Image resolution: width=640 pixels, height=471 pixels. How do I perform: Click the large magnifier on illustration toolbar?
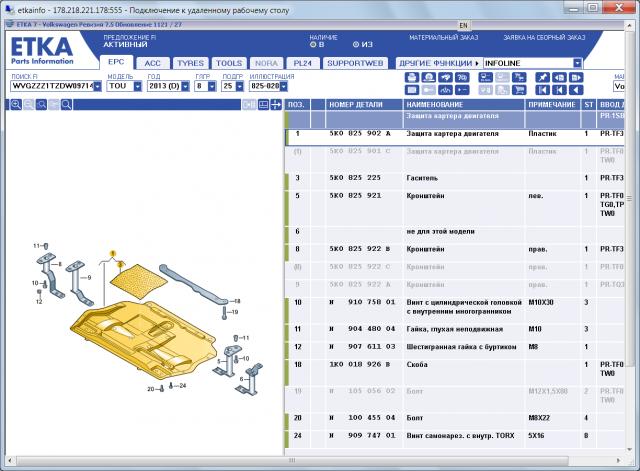pos(67,105)
